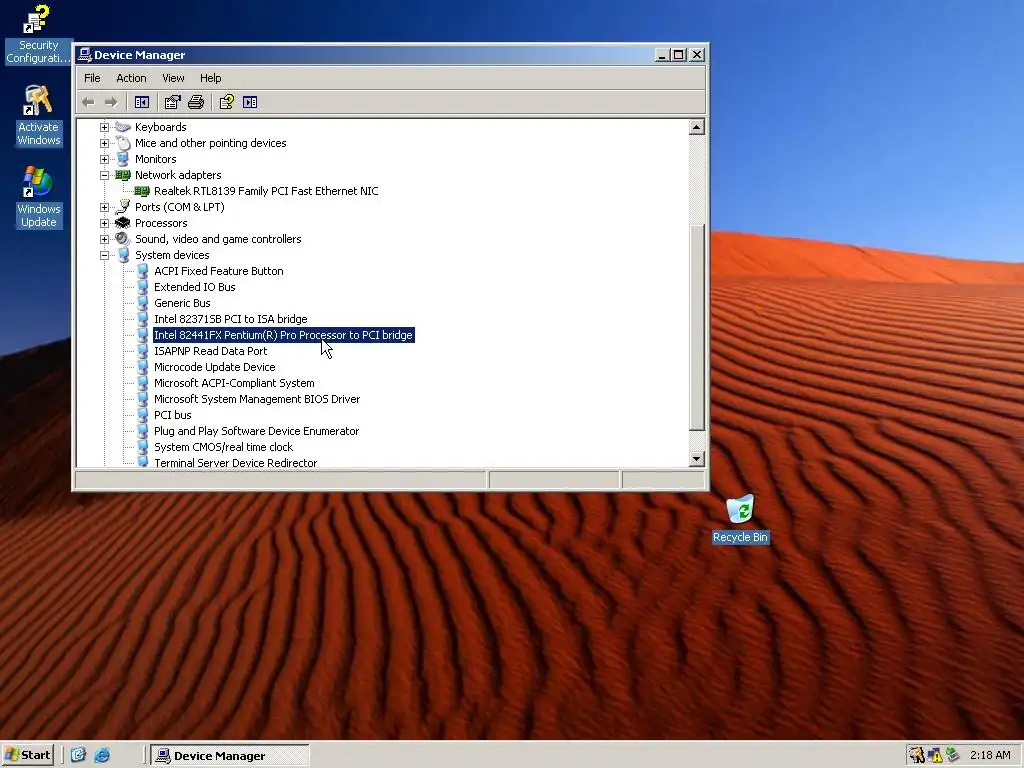Click the Show Desktop quick launch icon

78,755
